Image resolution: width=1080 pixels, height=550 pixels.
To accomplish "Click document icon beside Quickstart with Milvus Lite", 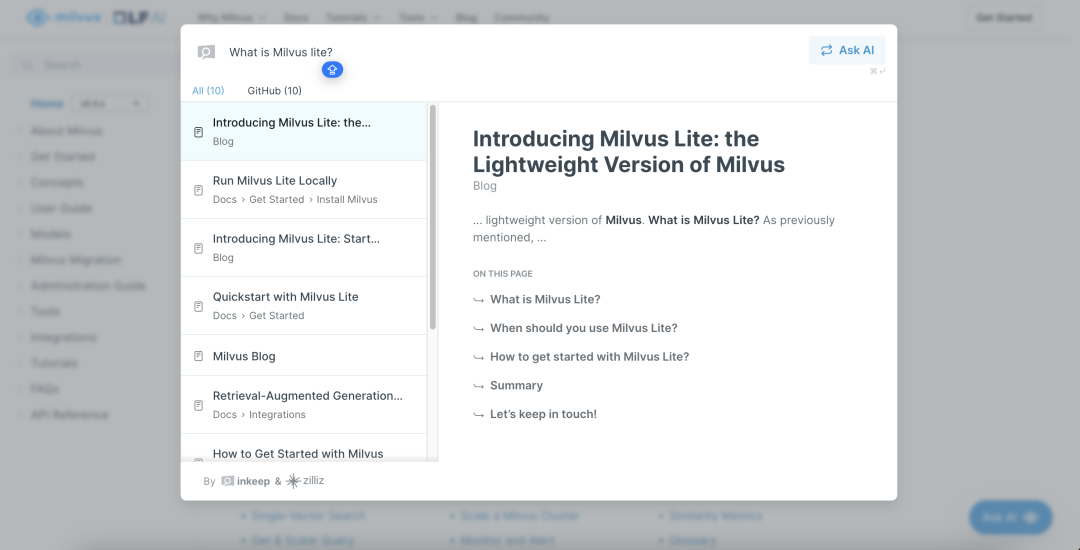I will coord(198,306).
